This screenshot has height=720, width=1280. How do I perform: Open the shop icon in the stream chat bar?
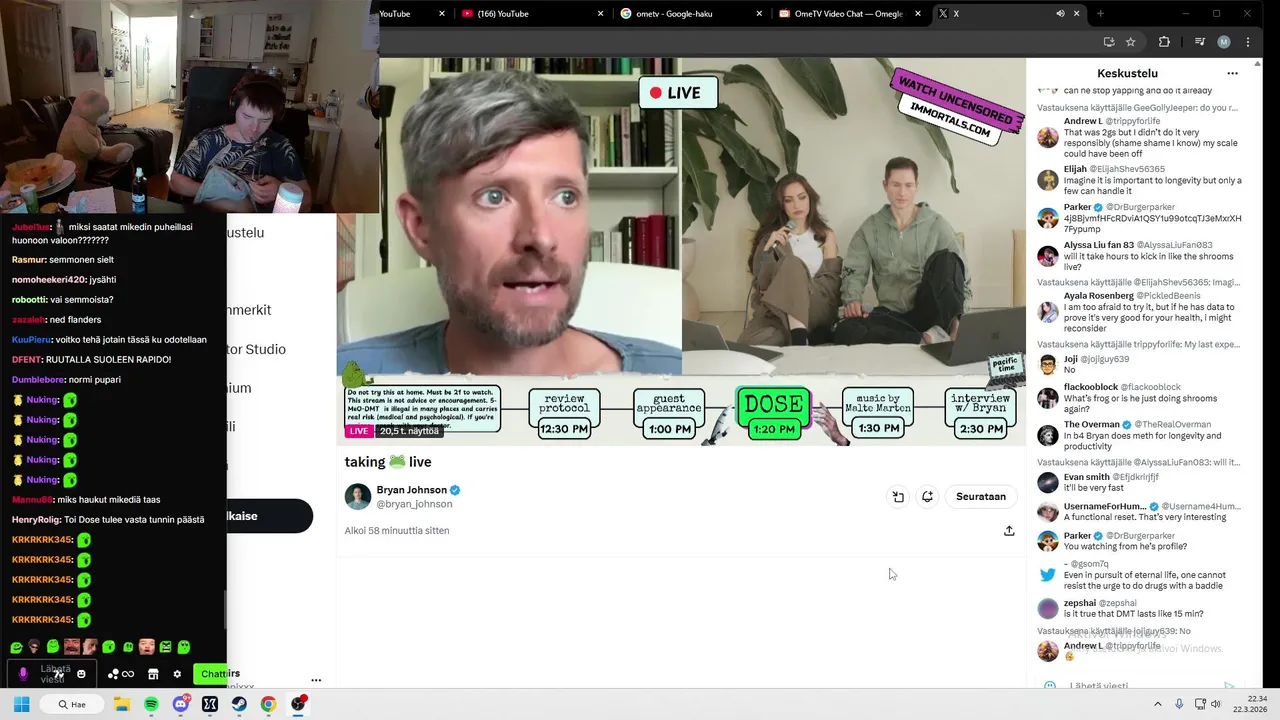pyautogui.click(x=153, y=674)
